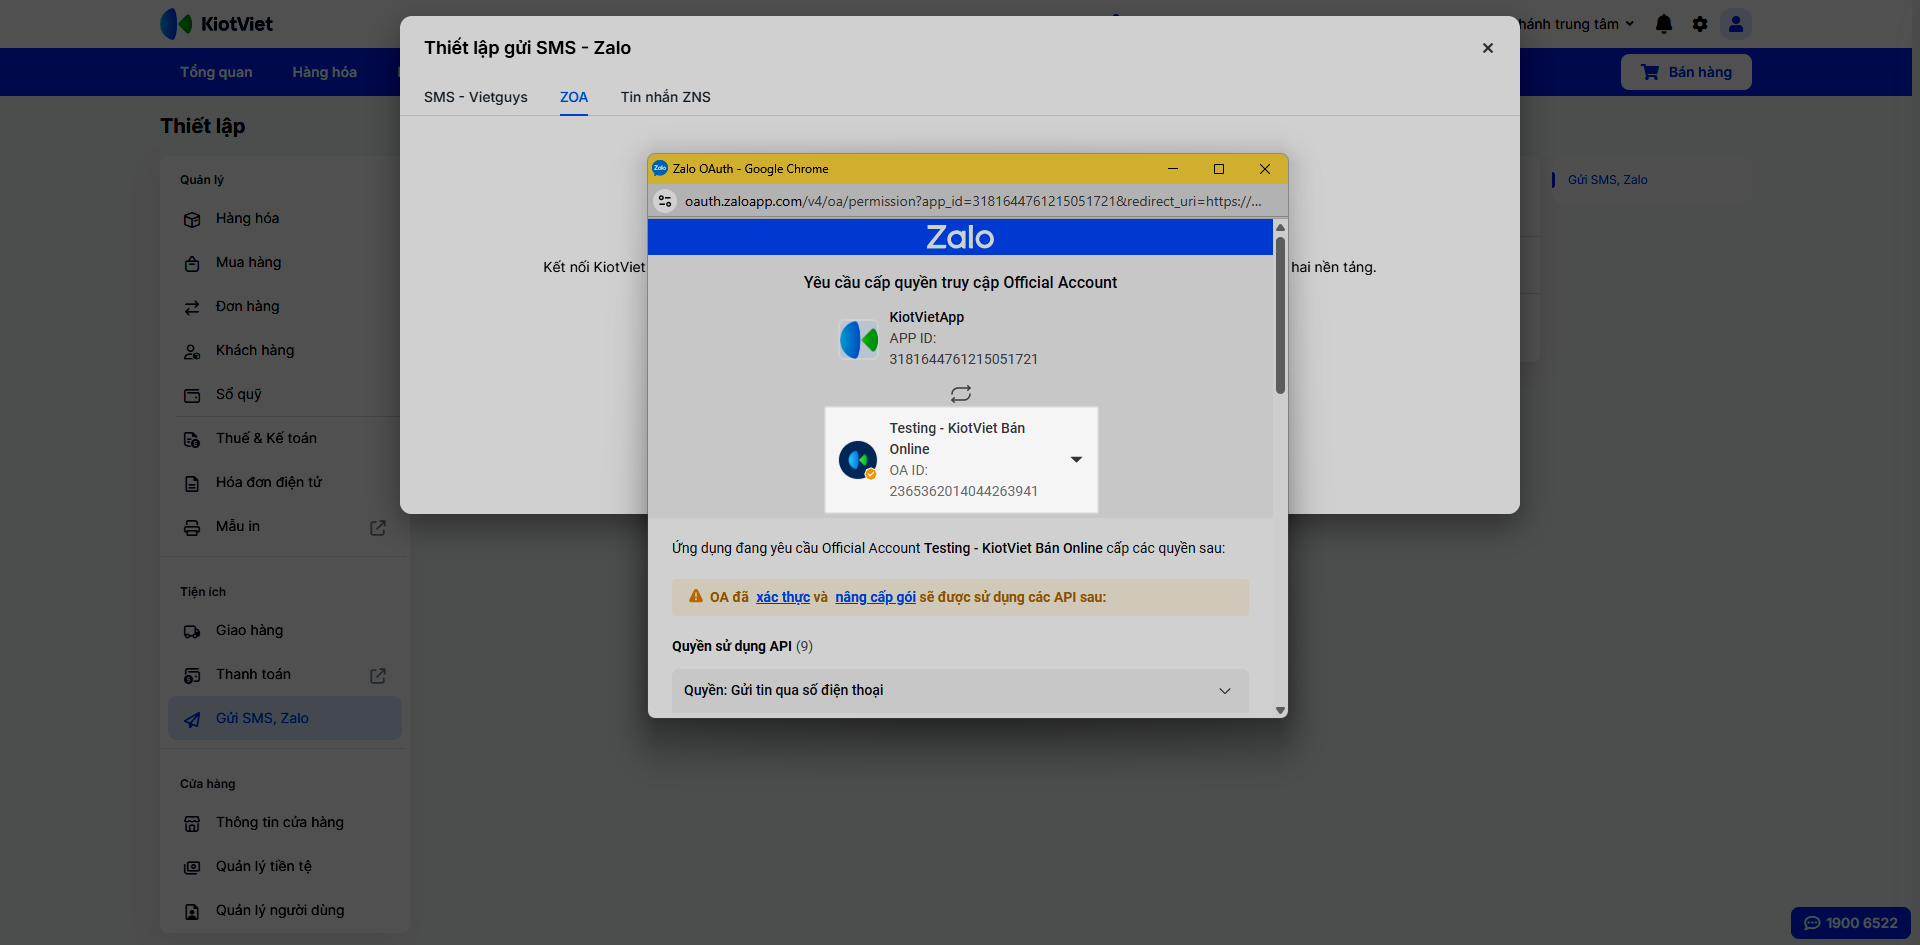Image resolution: width=1920 pixels, height=945 pixels.
Task: Click the scroll up arrow in Zalo popup
Action: pos(1280,228)
